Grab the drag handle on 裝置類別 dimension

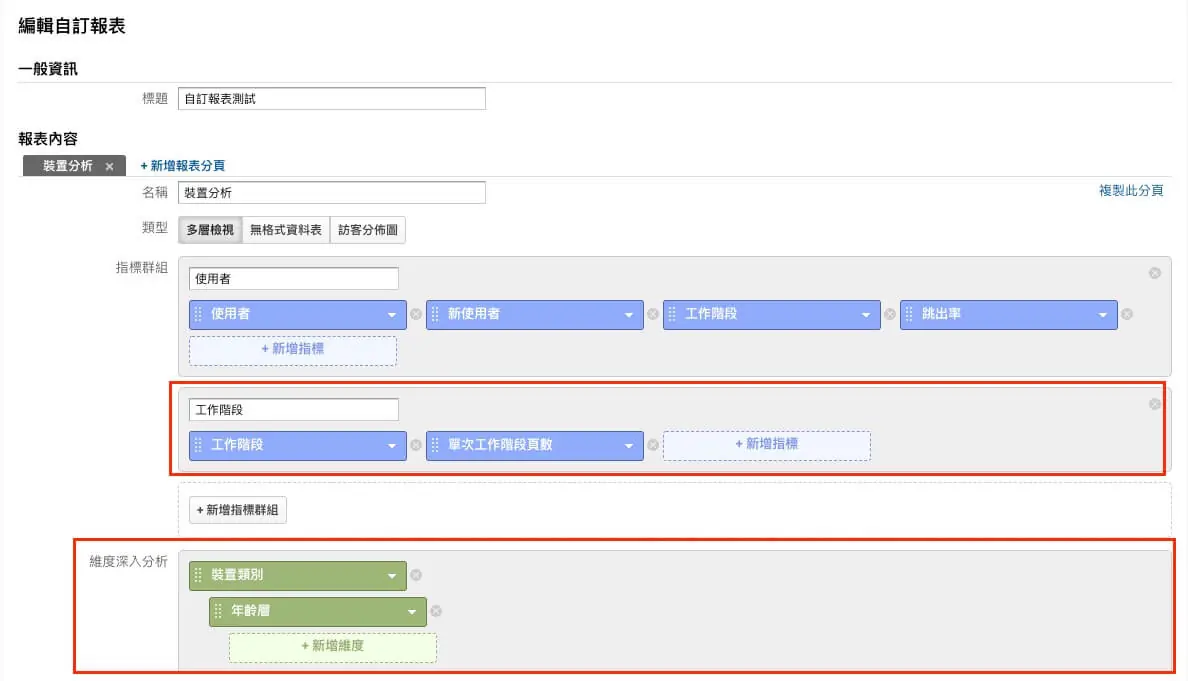(199, 576)
